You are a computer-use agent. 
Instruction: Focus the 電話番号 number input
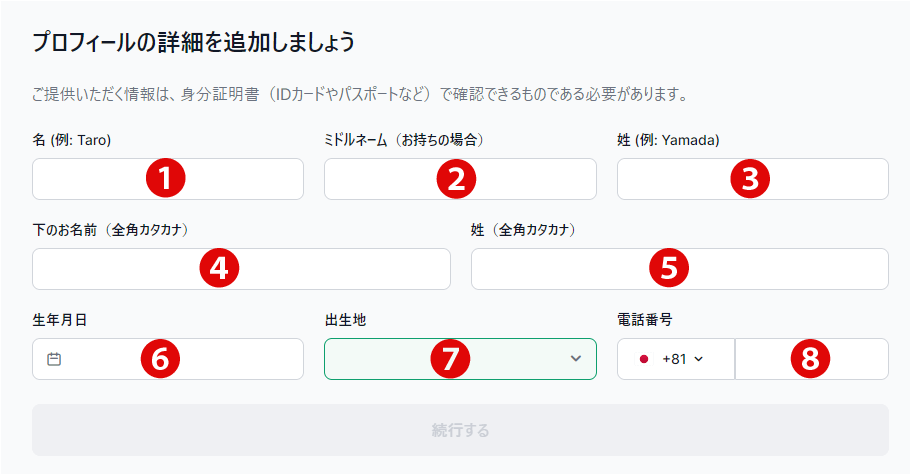(x=812, y=359)
